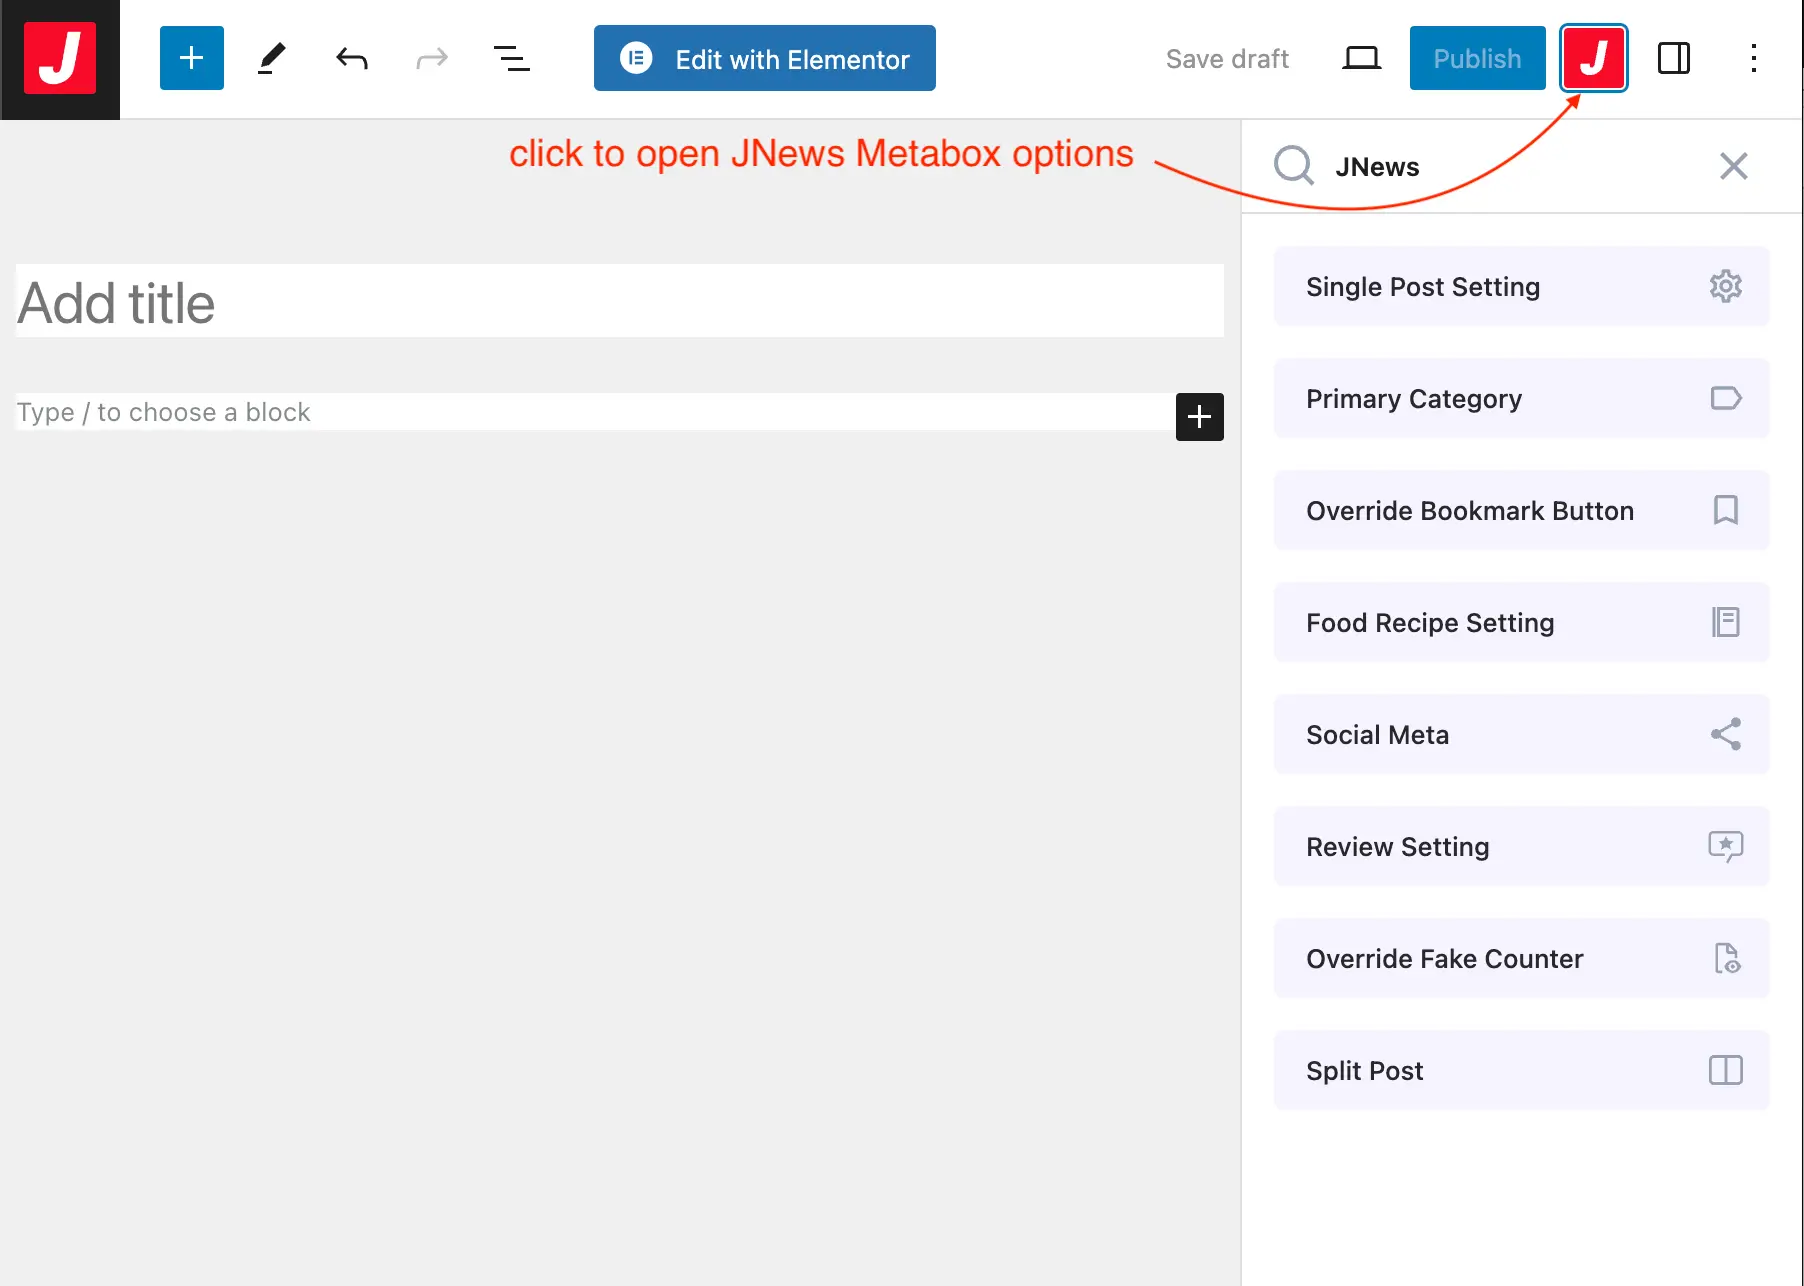
Task: Select the pencil Tools icon
Action: pos(272,59)
